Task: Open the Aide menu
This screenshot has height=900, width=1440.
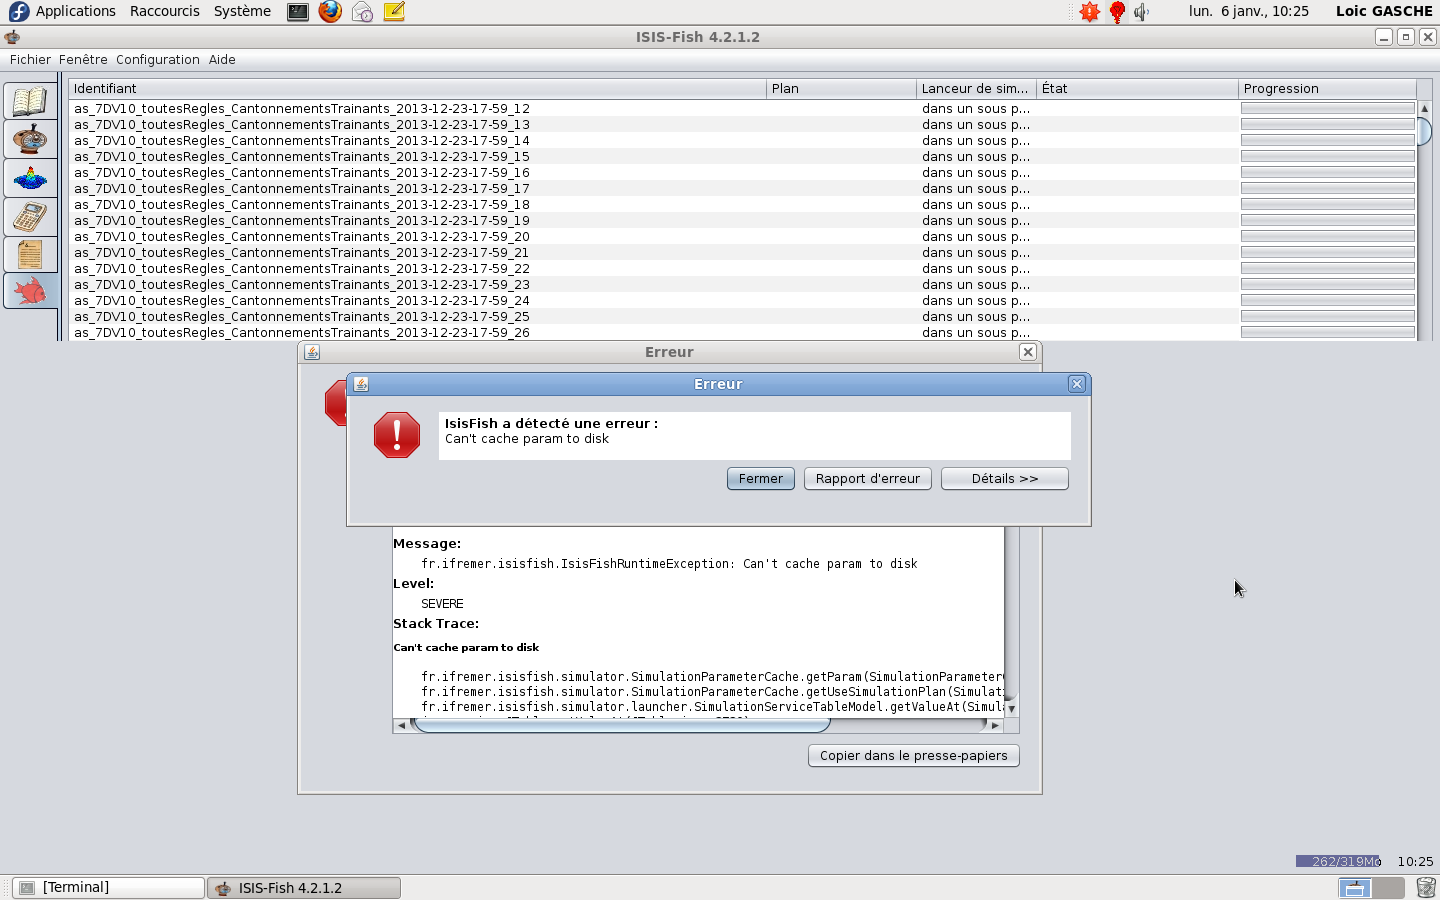Action: tap(222, 60)
